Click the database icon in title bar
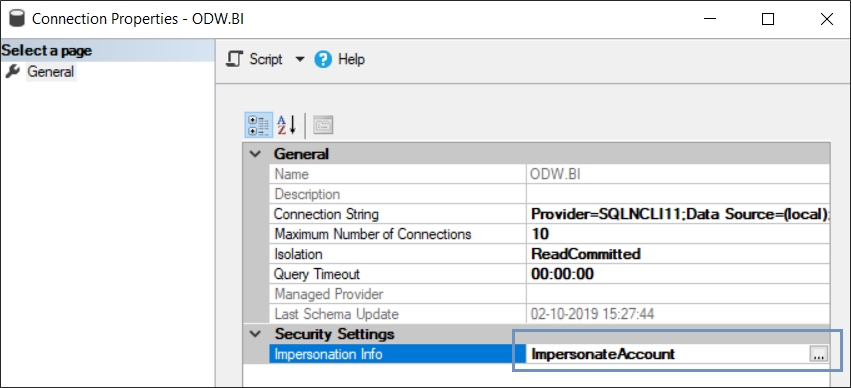The width and height of the screenshot is (851, 388). click(17, 19)
